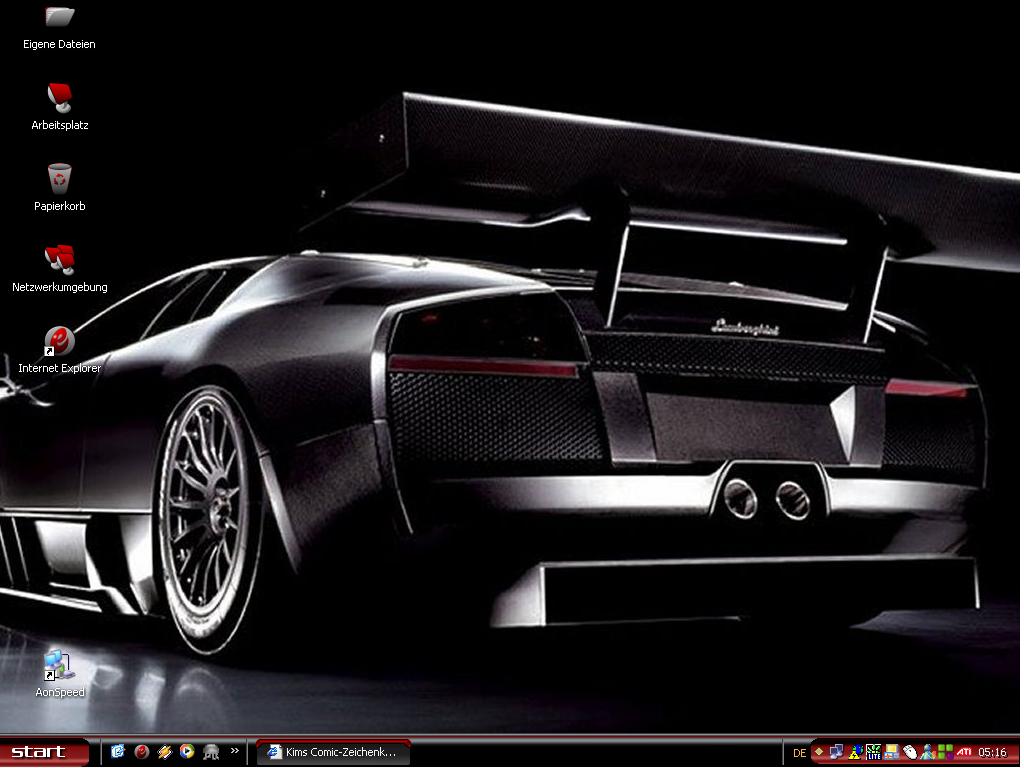Click the ATI tray icon

(965, 752)
